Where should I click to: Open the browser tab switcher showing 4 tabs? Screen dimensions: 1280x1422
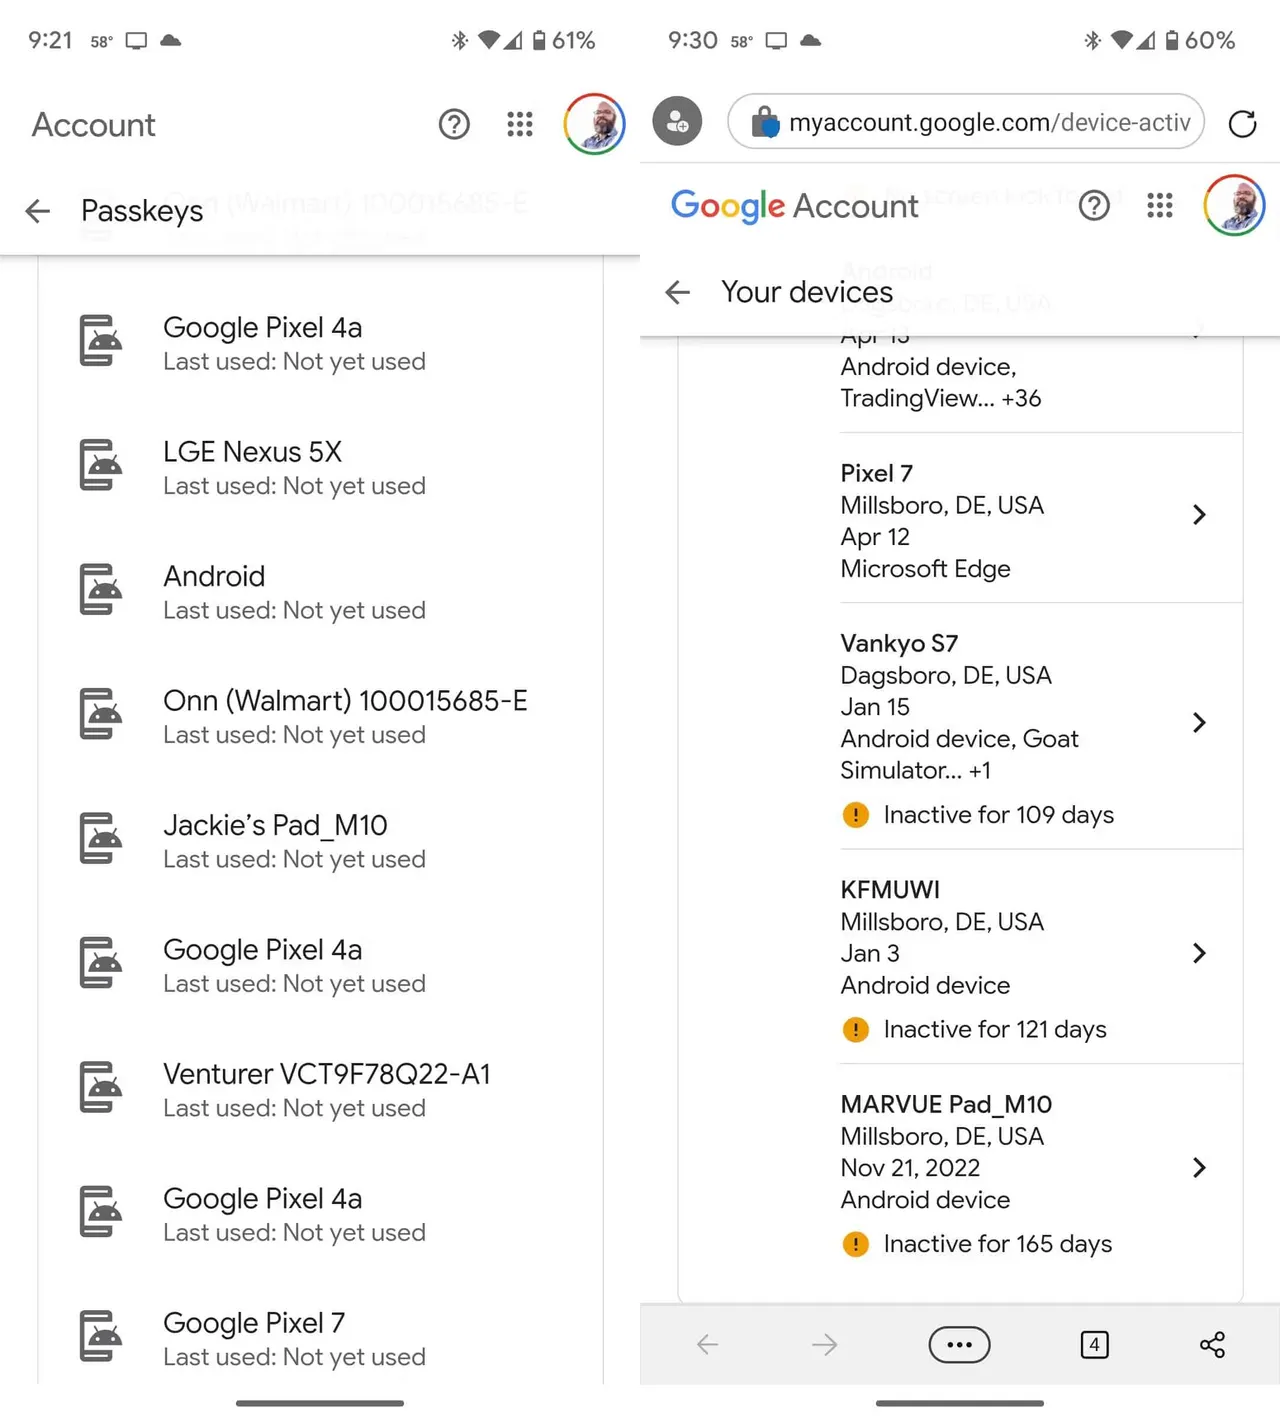pyautogui.click(x=1094, y=1345)
